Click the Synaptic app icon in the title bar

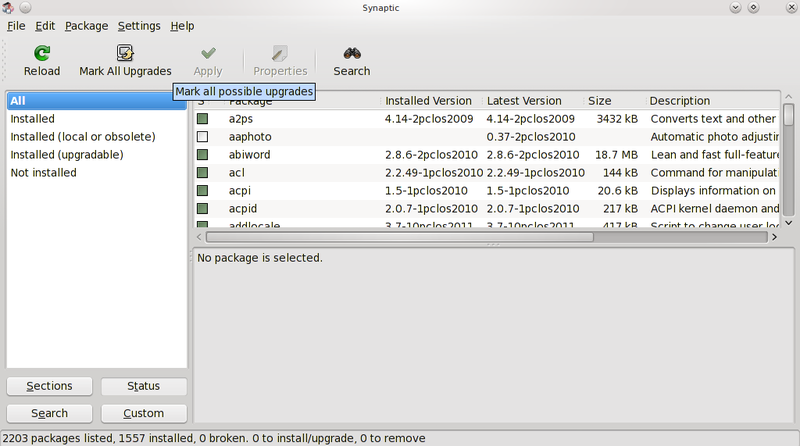coord(8,8)
